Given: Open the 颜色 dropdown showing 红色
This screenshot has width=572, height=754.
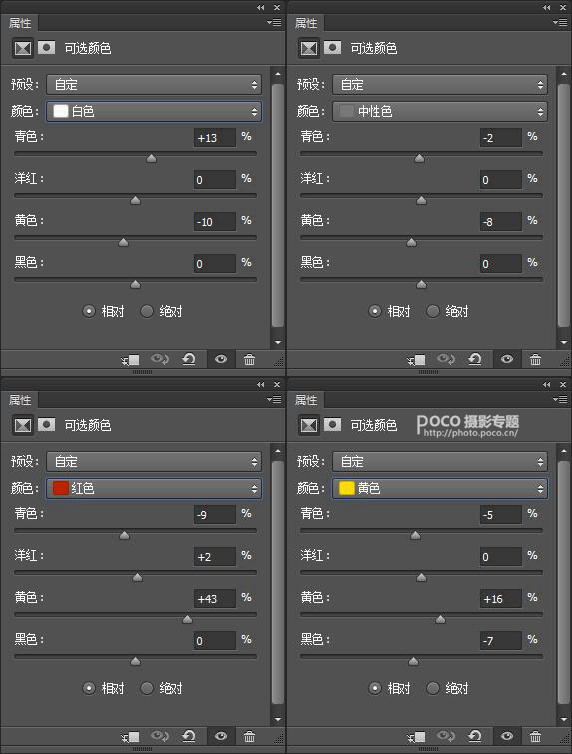Looking at the screenshot, I should tap(154, 489).
